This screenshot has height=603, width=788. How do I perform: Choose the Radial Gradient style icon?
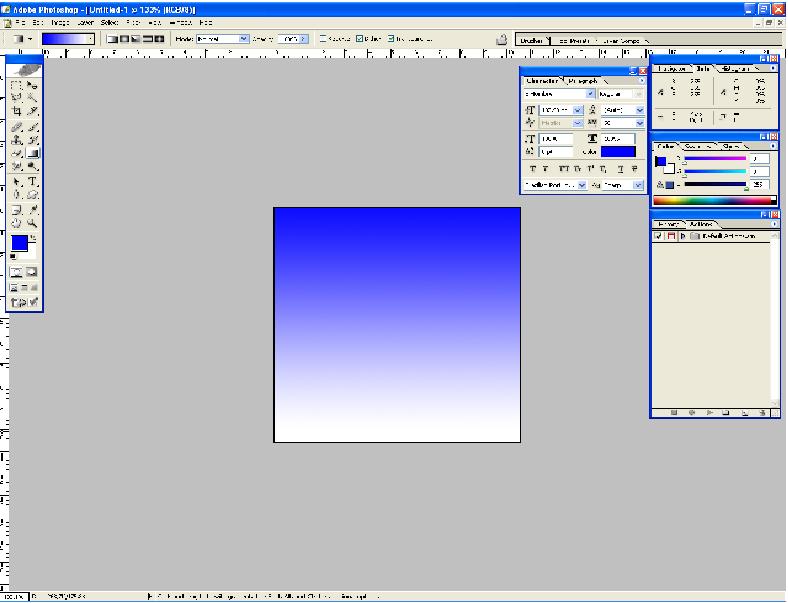(124, 39)
